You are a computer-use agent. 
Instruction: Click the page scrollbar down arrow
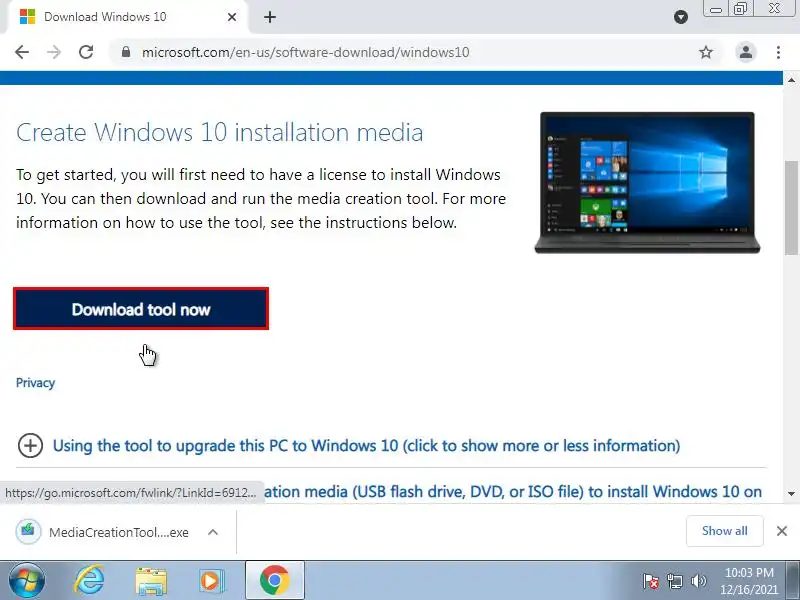[x=791, y=494]
